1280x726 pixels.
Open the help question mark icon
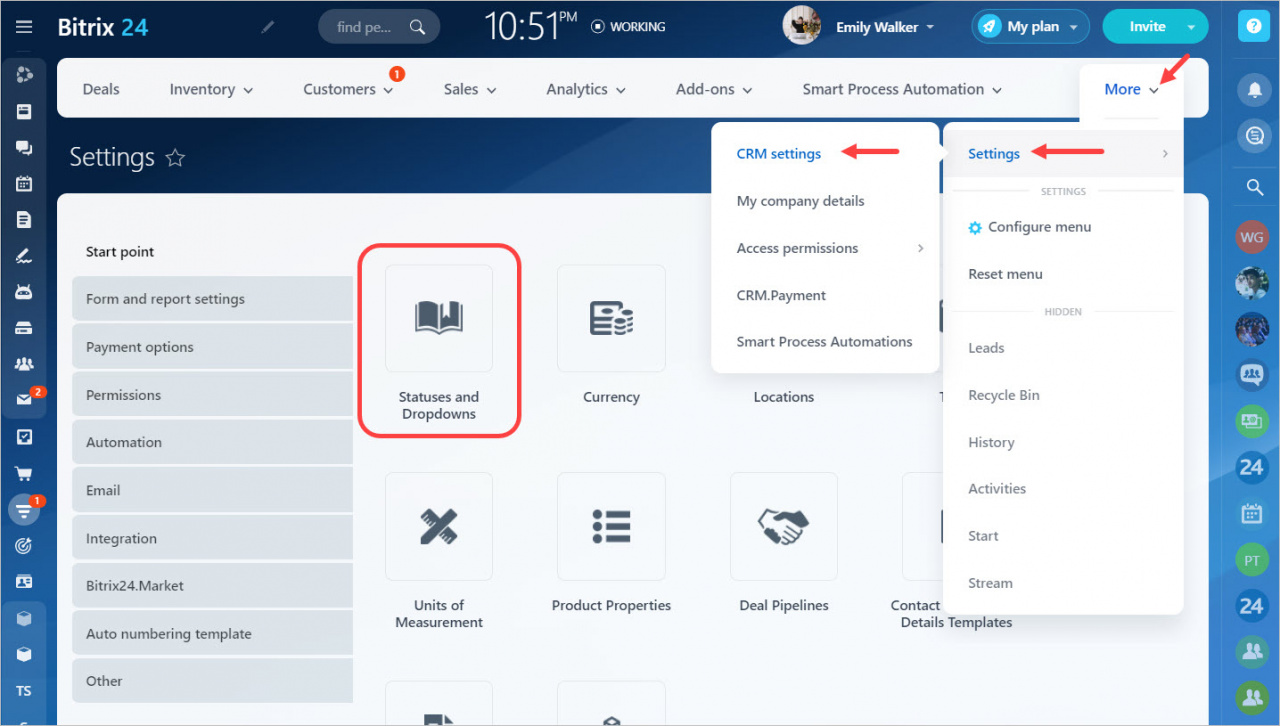[1252, 27]
